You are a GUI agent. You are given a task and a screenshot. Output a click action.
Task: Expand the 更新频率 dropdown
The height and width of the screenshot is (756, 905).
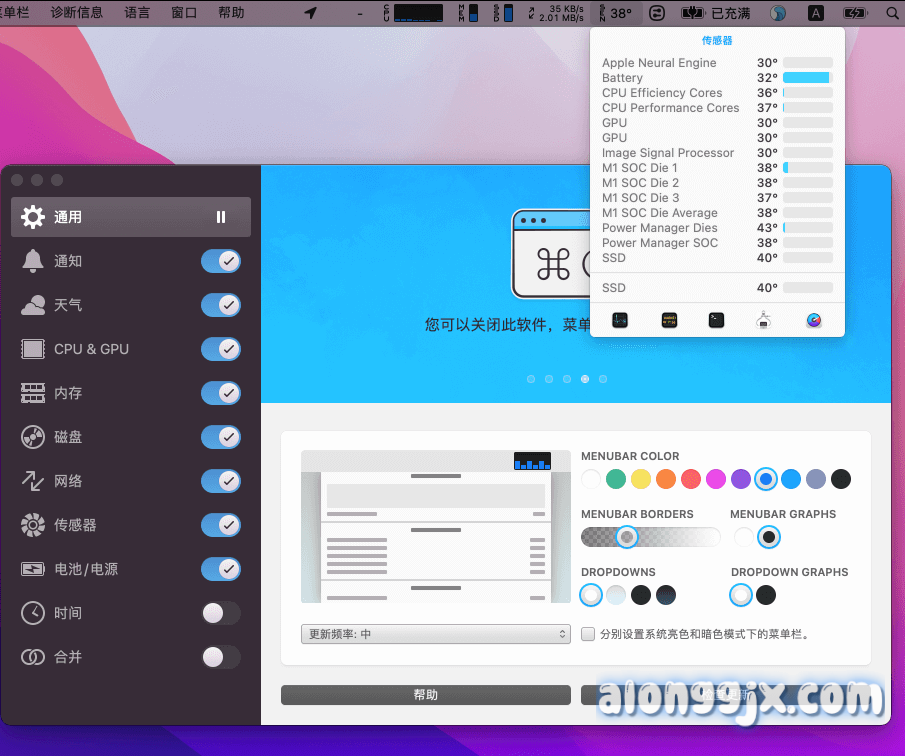click(435, 634)
